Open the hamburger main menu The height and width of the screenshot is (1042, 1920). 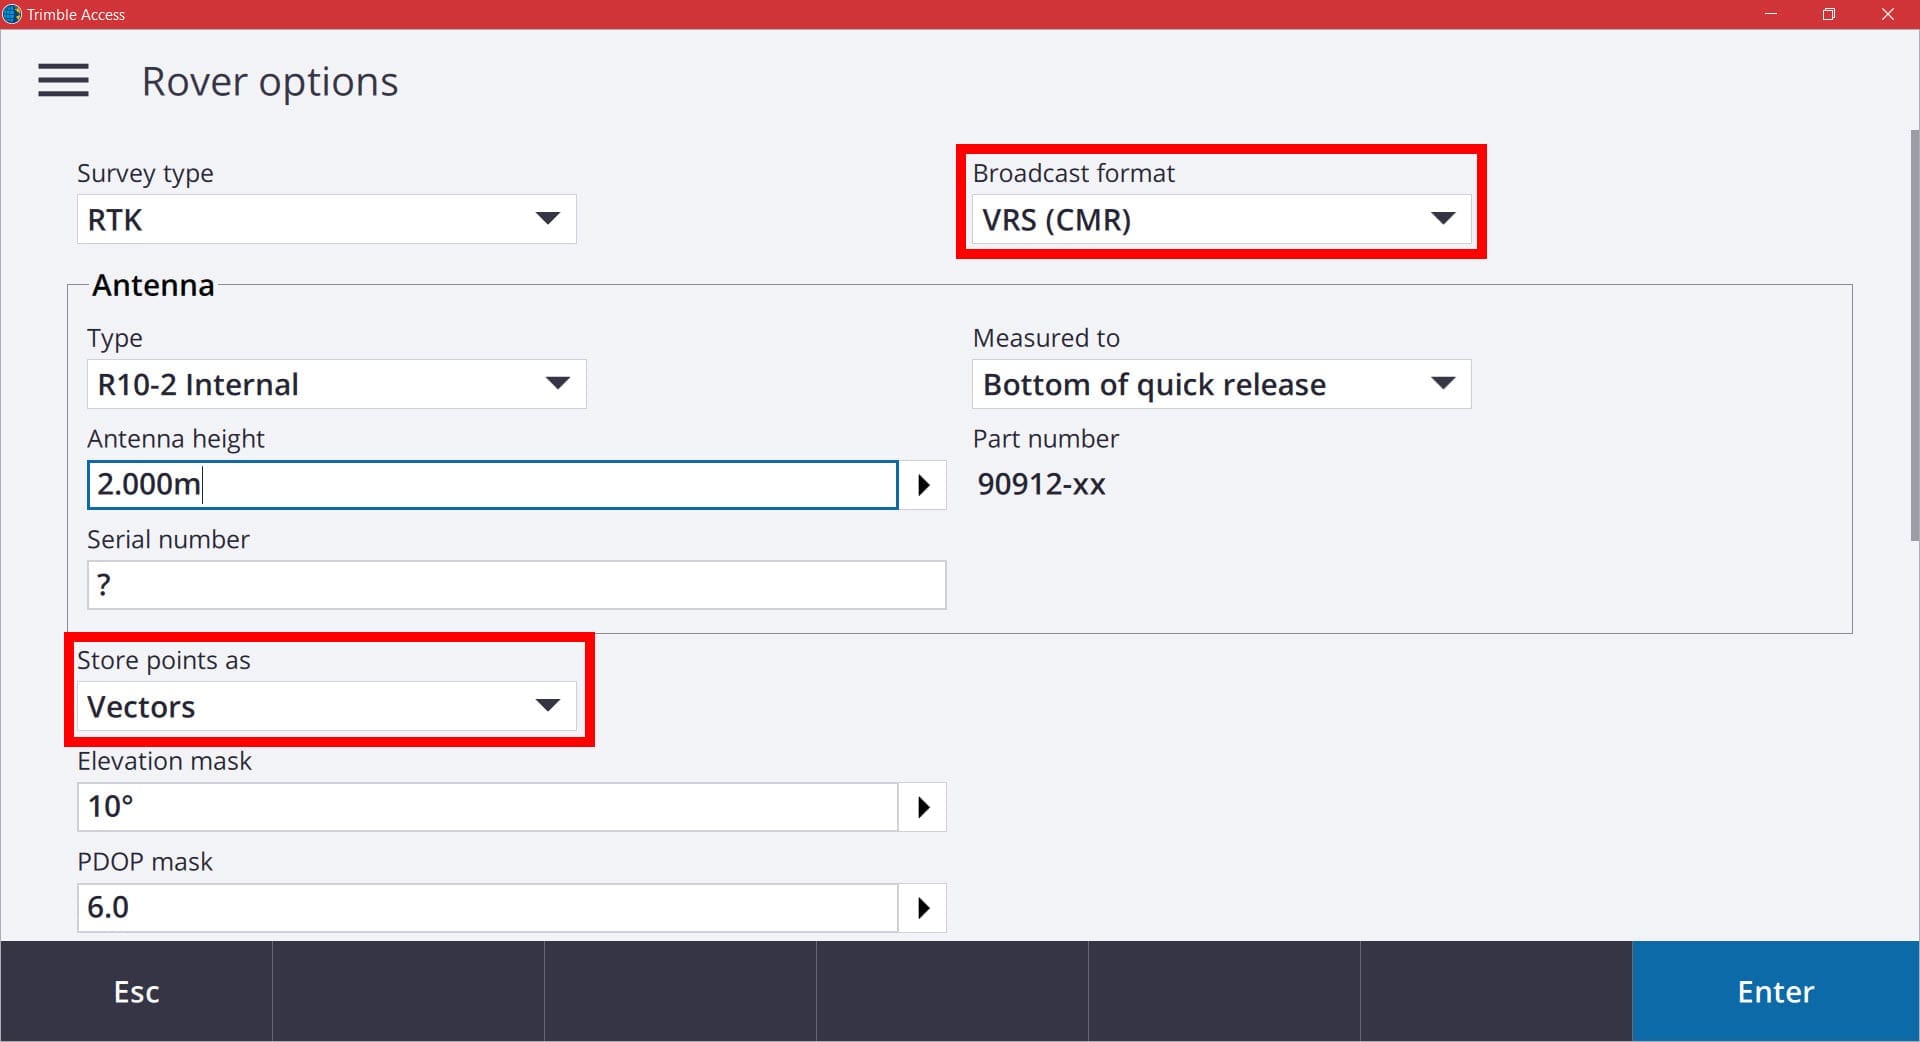63,81
